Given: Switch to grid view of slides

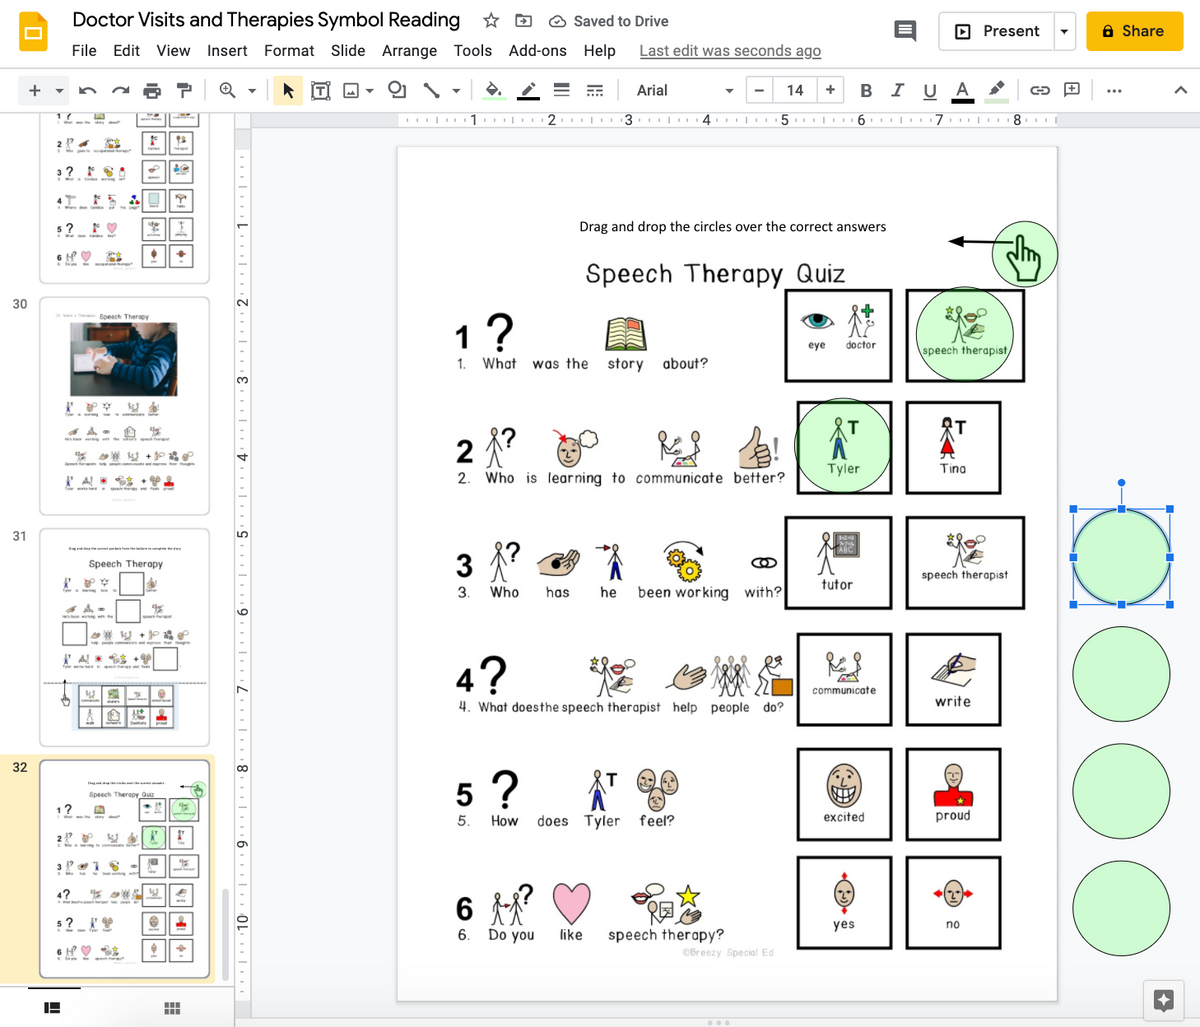Looking at the screenshot, I should tap(172, 1008).
